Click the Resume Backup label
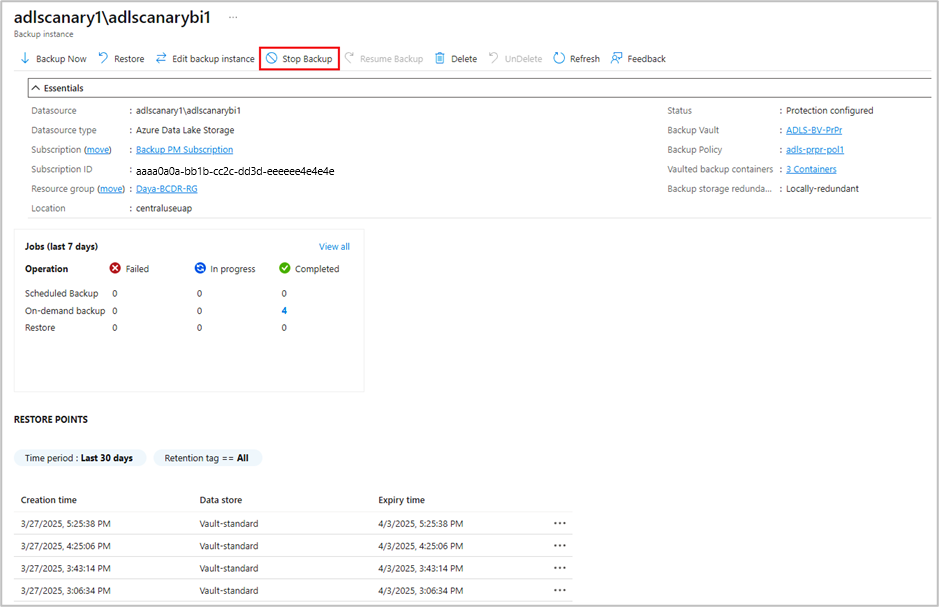This screenshot has height=607, width=939. (x=392, y=59)
